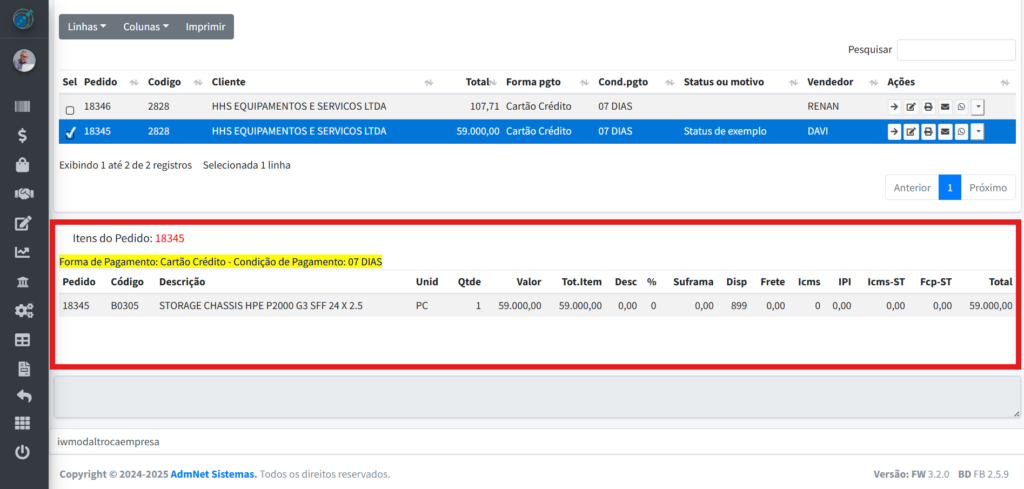Click the Pesquisar search field

955,50
